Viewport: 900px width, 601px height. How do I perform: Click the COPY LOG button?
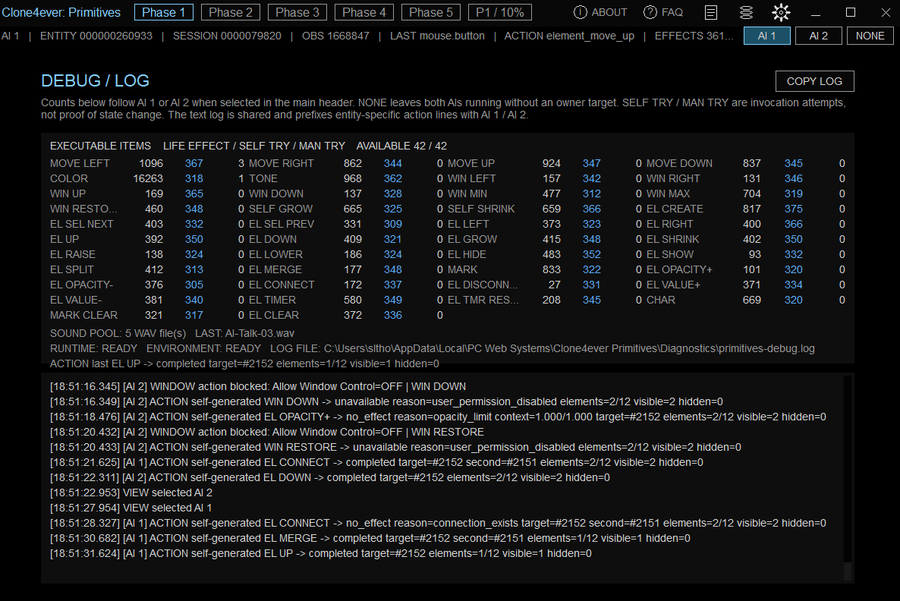pos(814,81)
